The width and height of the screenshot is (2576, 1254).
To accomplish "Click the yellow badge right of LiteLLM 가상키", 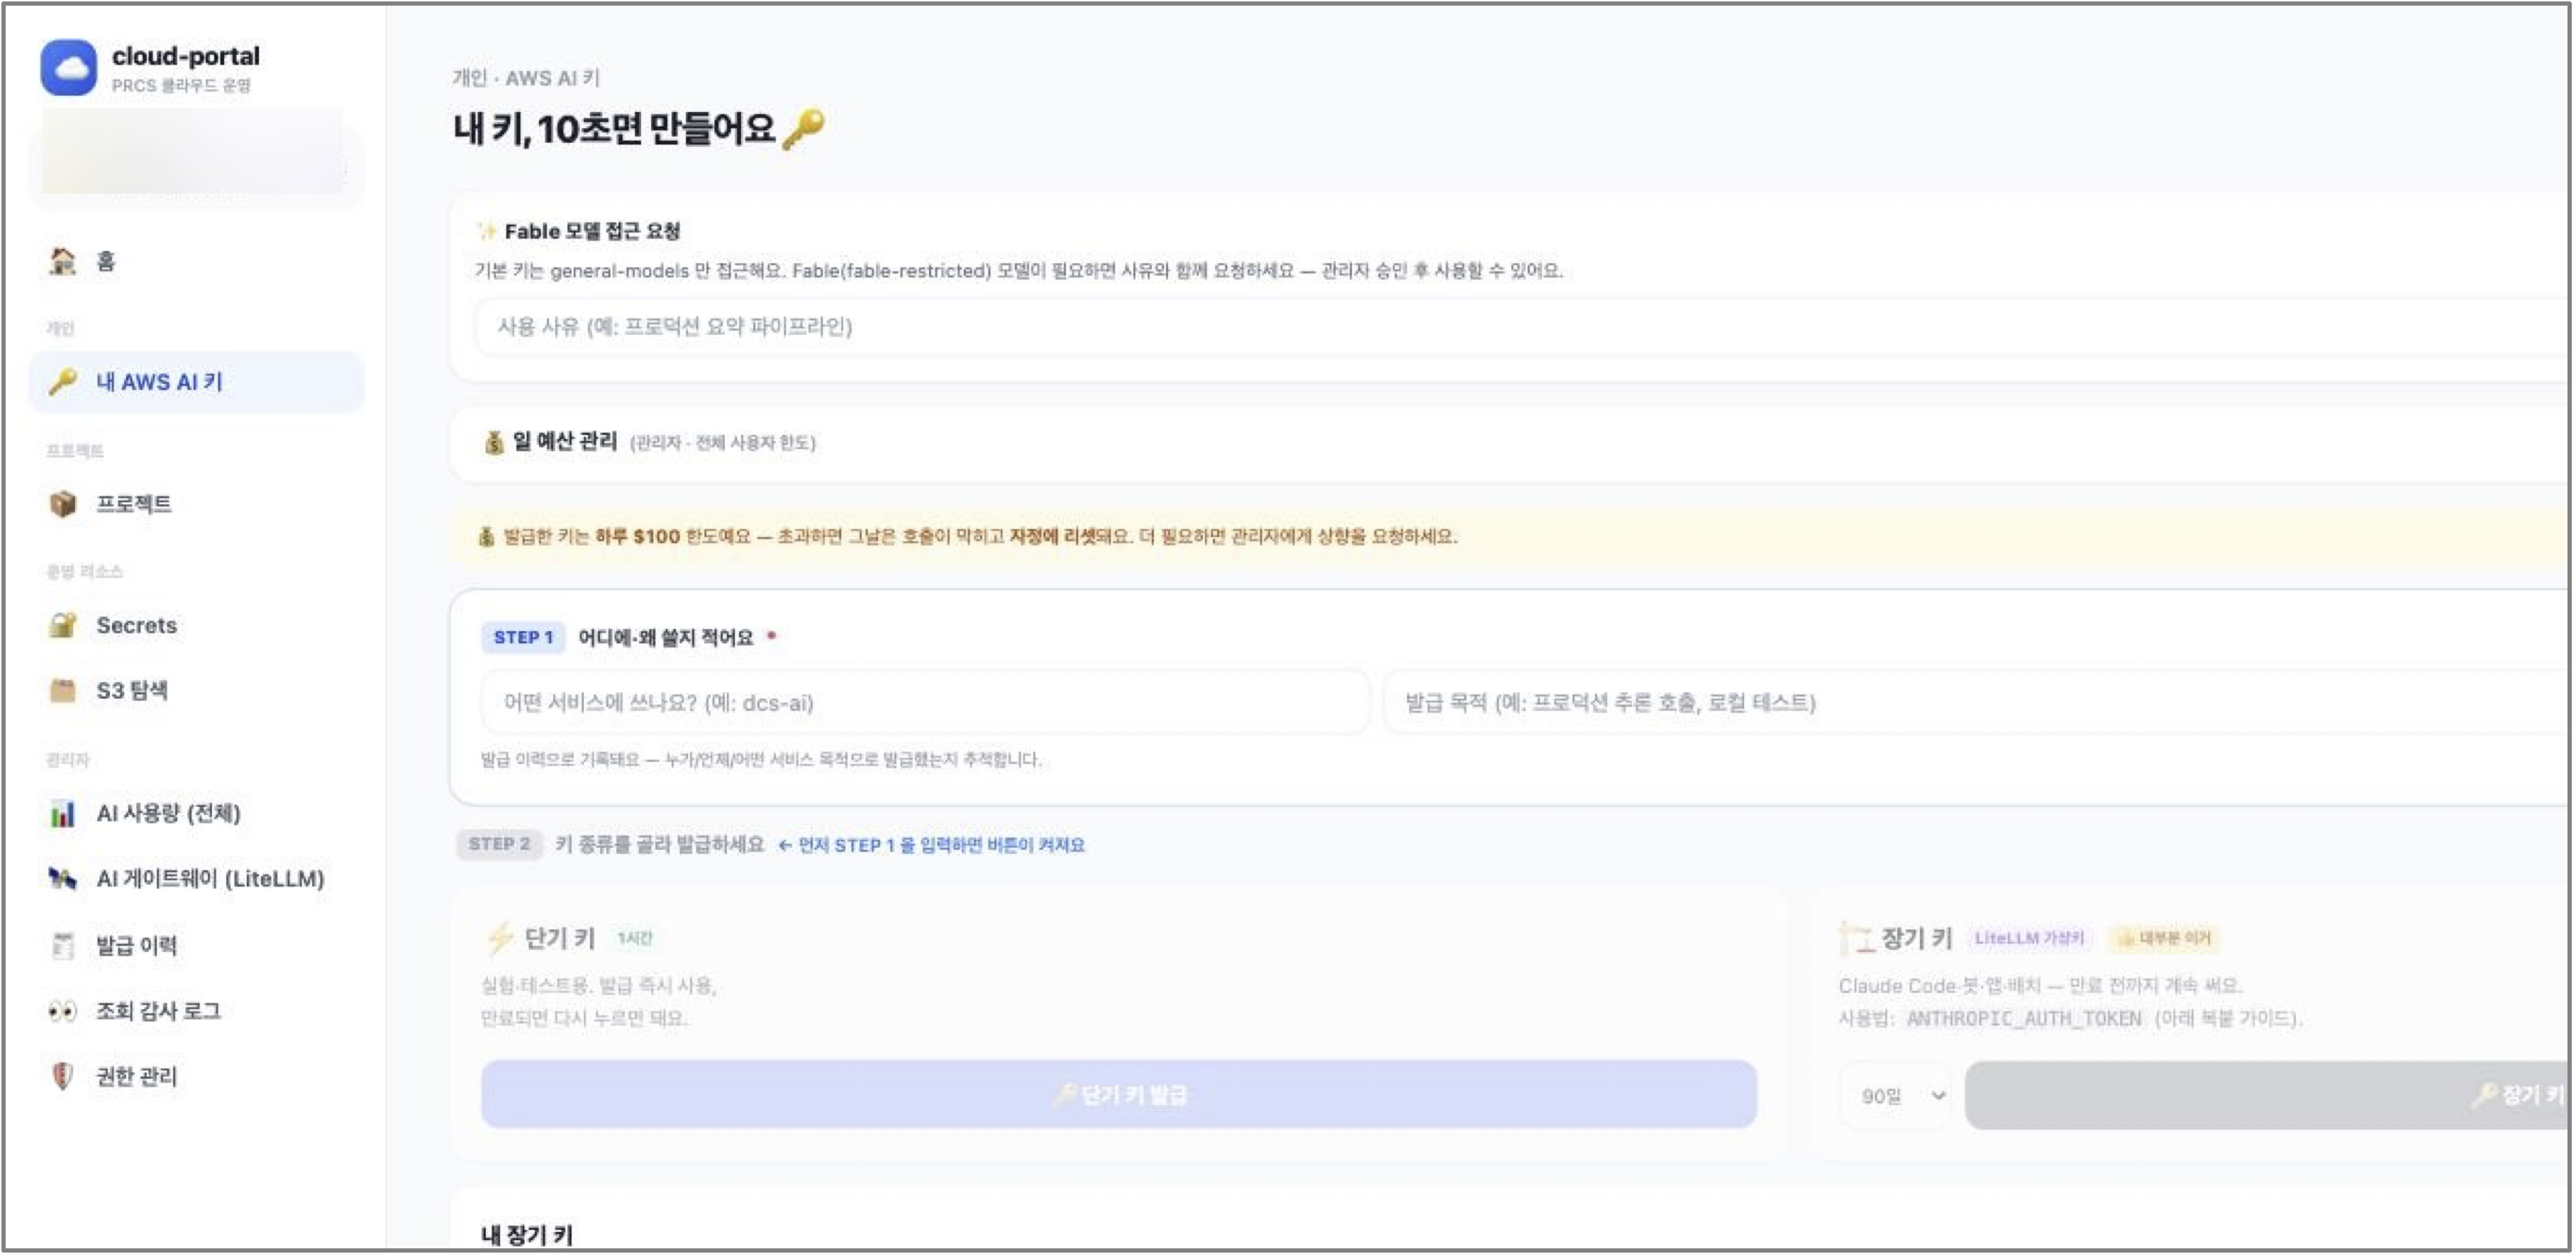I will tap(2164, 938).
